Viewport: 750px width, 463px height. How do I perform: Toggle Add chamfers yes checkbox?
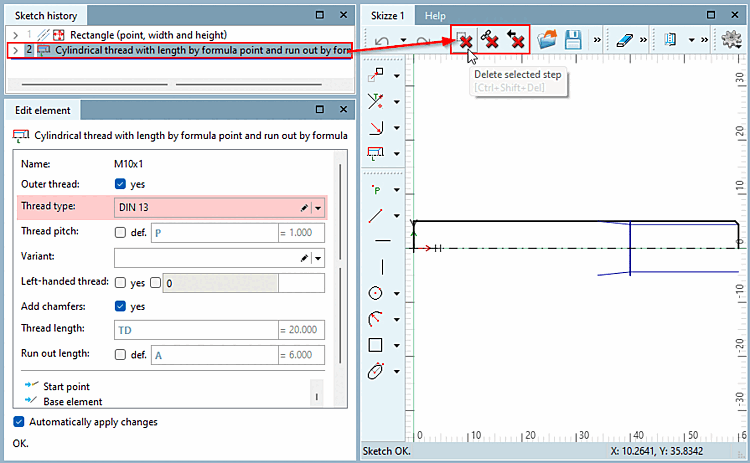pos(120,306)
